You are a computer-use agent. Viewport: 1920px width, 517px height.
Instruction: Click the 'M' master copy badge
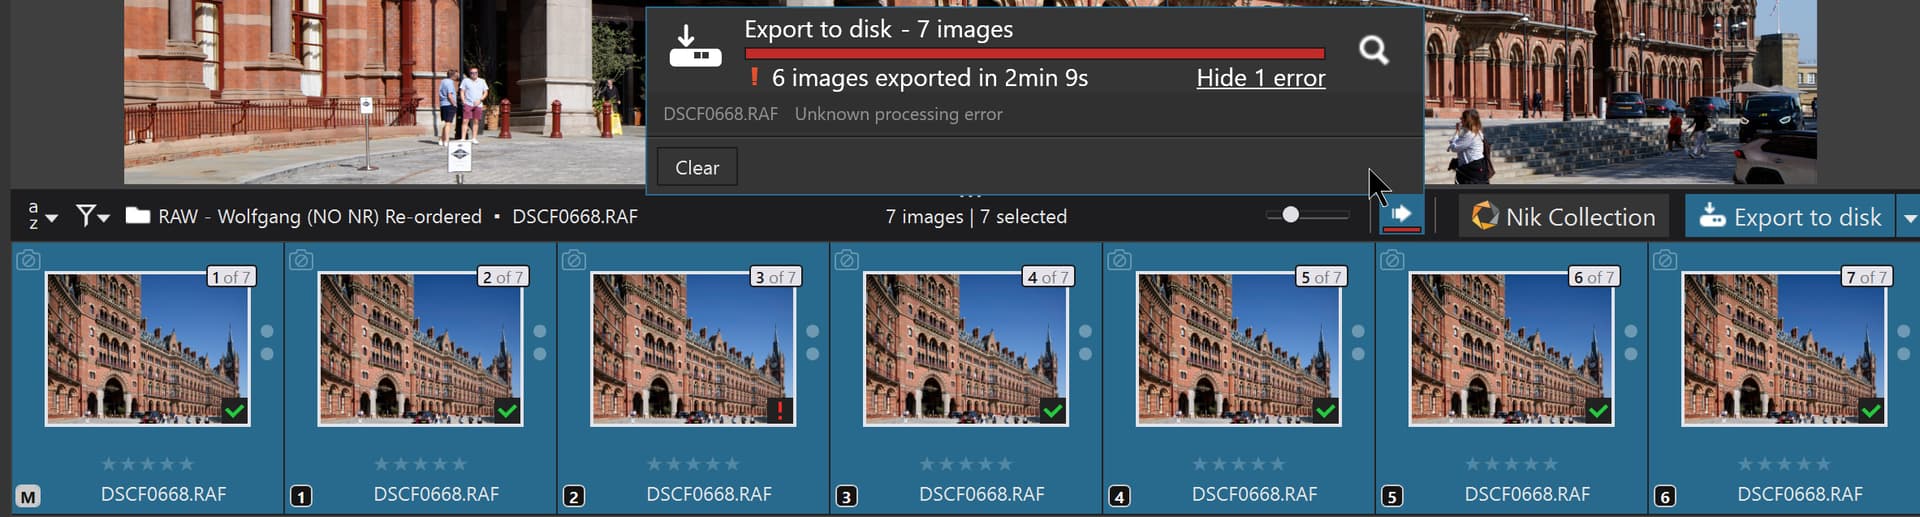pos(28,496)
